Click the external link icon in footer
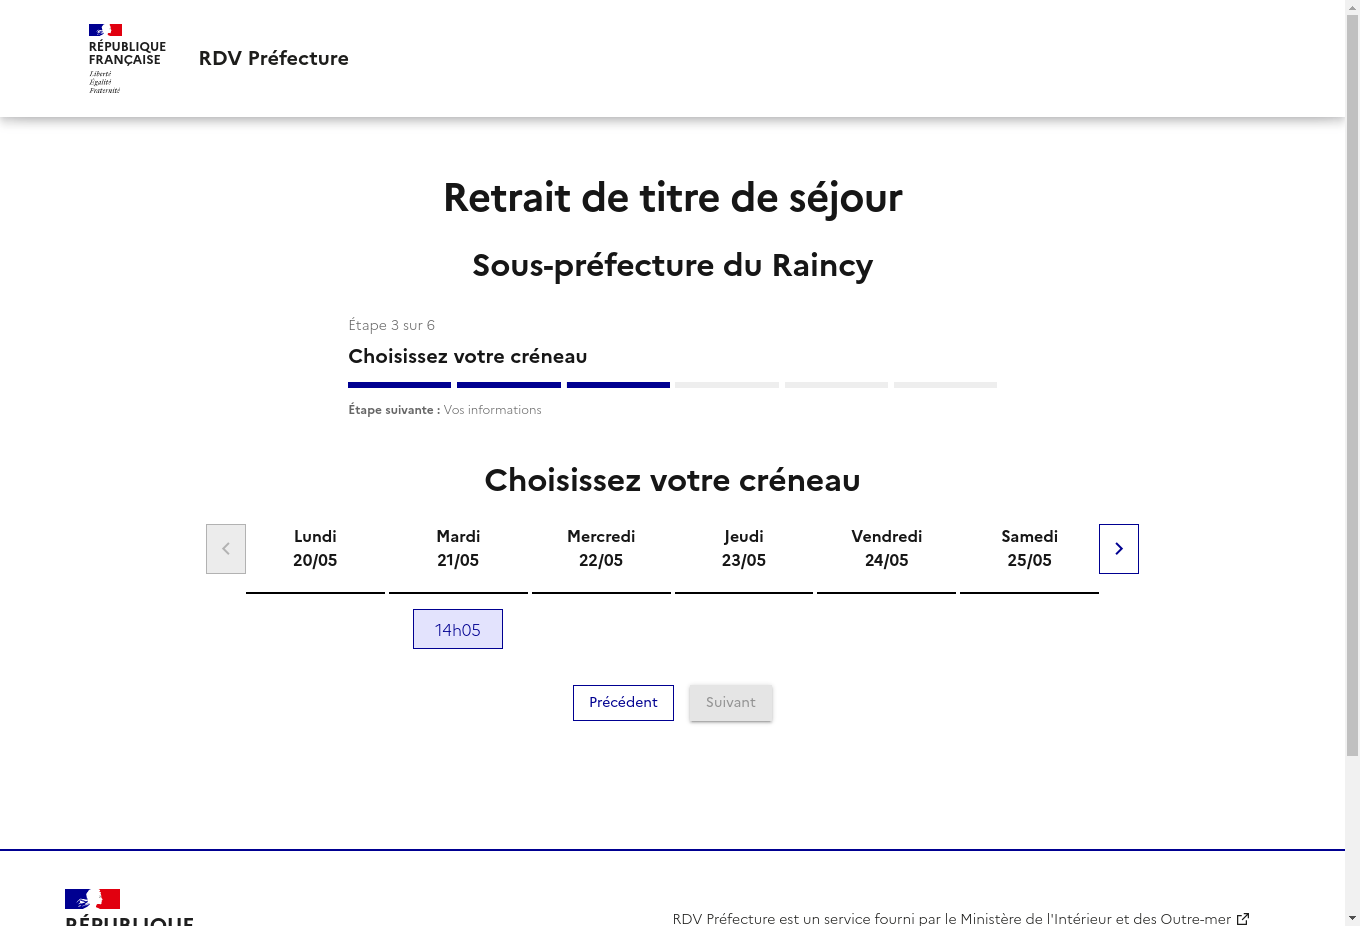The image size is (1360, 926). (1243, 918)
